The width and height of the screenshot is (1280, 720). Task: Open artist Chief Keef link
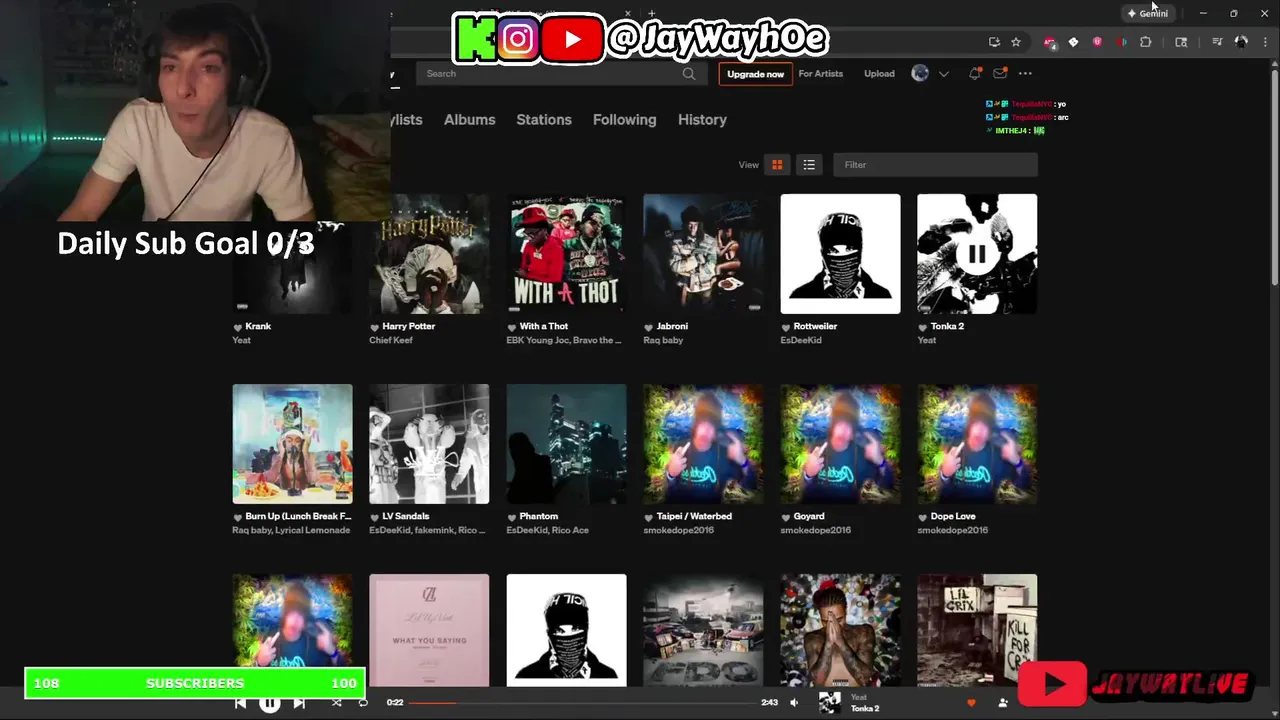click(391, 341)
